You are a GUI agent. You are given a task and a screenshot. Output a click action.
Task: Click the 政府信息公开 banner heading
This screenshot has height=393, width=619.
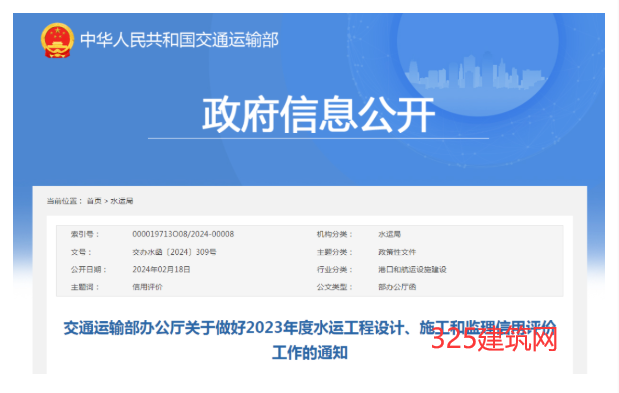pyautogui.click(x=318, y=115)
